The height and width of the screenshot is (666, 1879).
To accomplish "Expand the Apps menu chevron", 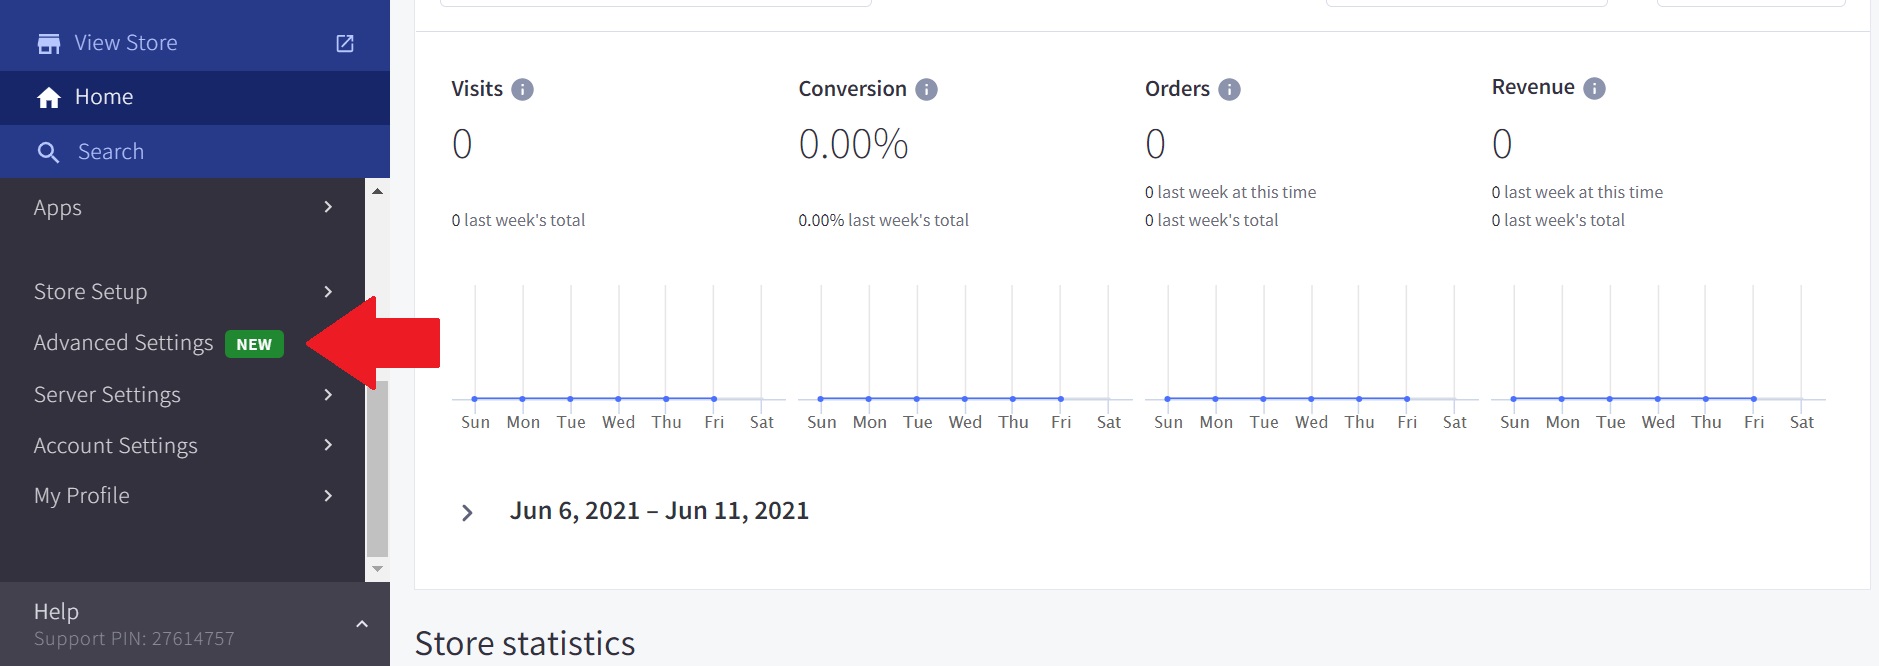I will [328, 207].
